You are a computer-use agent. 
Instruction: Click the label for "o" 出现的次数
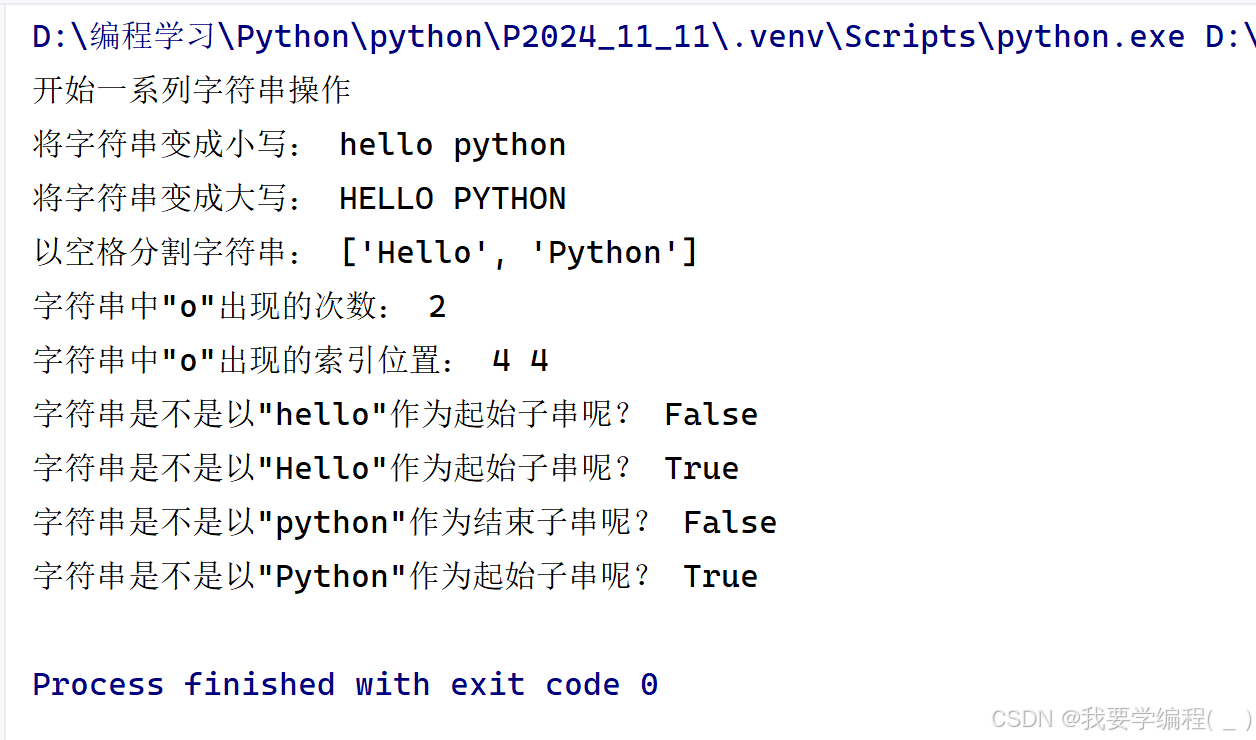tap(213, 307)
